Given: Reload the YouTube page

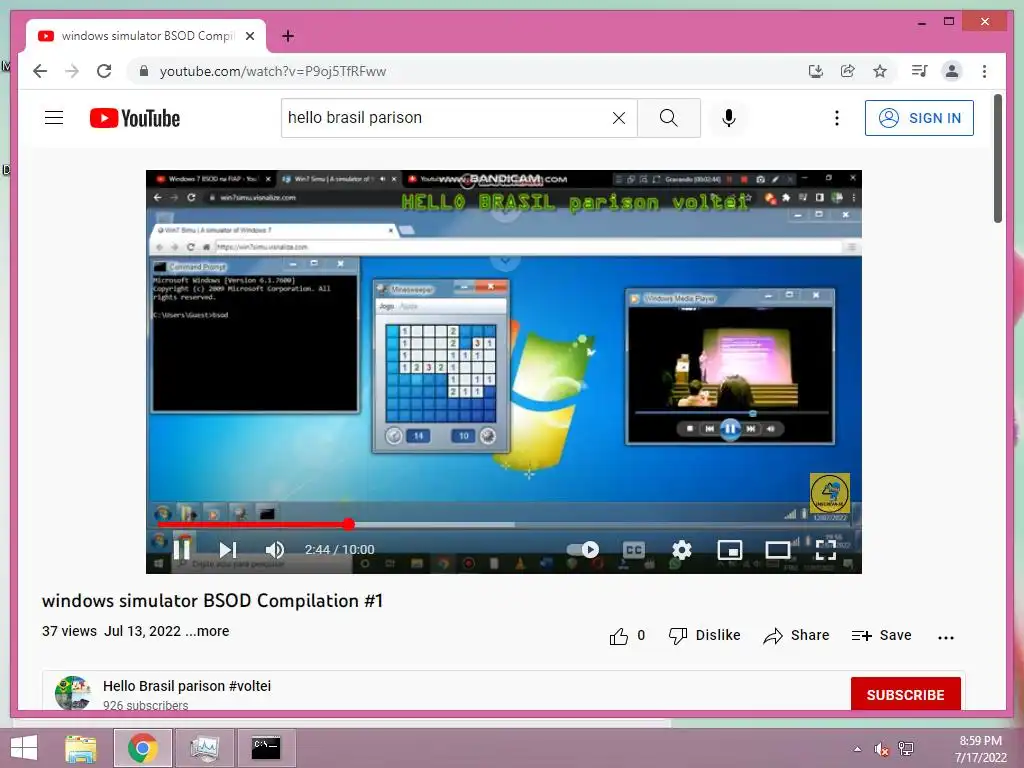Looking at the screenshot, I should (x=104, y=71).
